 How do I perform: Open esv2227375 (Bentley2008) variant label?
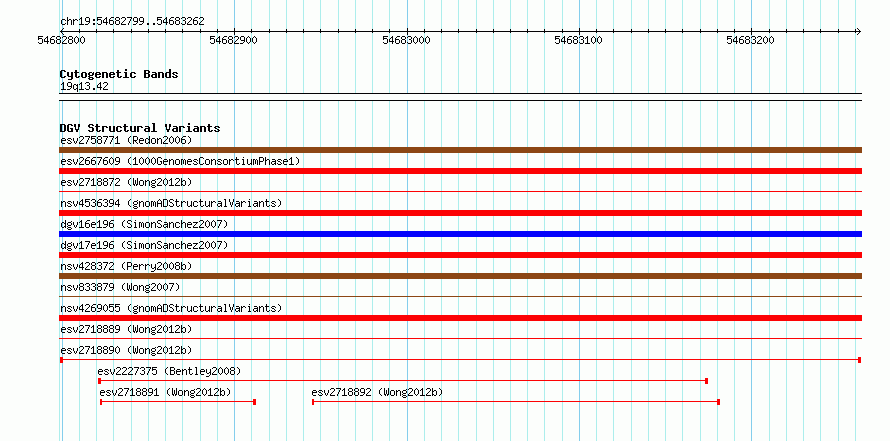click(x=169, y=371)
